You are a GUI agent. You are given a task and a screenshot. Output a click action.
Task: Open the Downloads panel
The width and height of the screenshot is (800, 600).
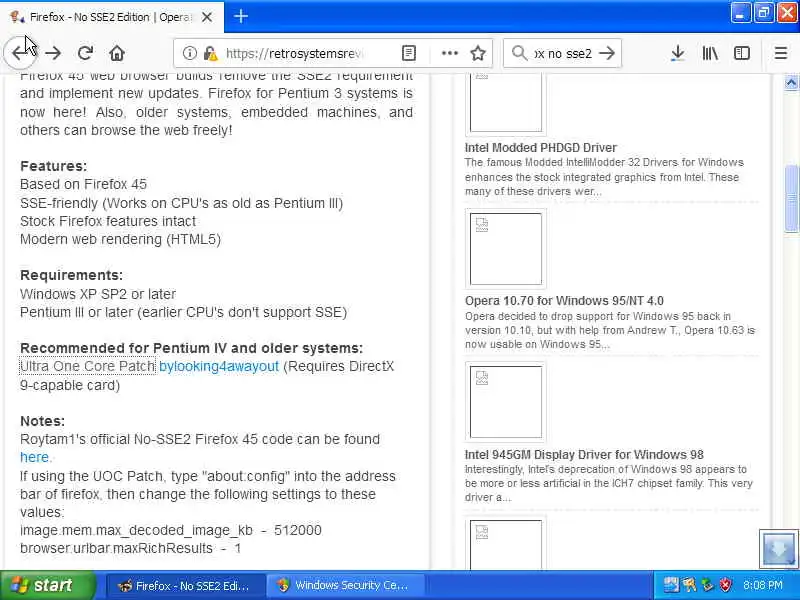click(678, 53)
